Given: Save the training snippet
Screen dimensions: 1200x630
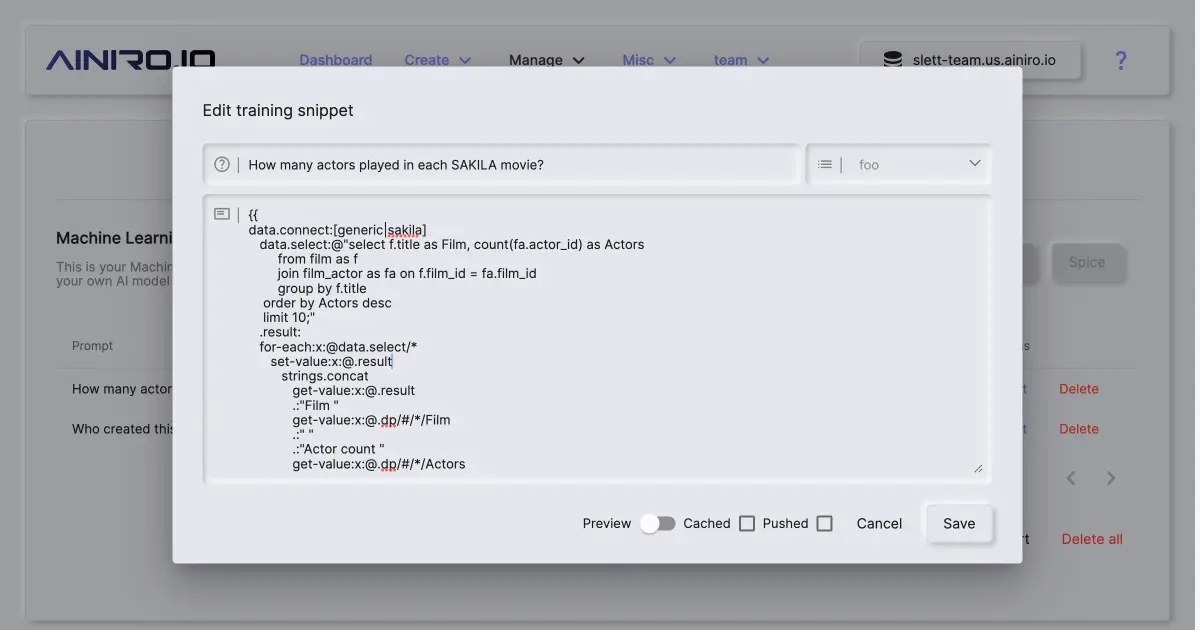Looking at the screenshot, I should coord(958,523).
